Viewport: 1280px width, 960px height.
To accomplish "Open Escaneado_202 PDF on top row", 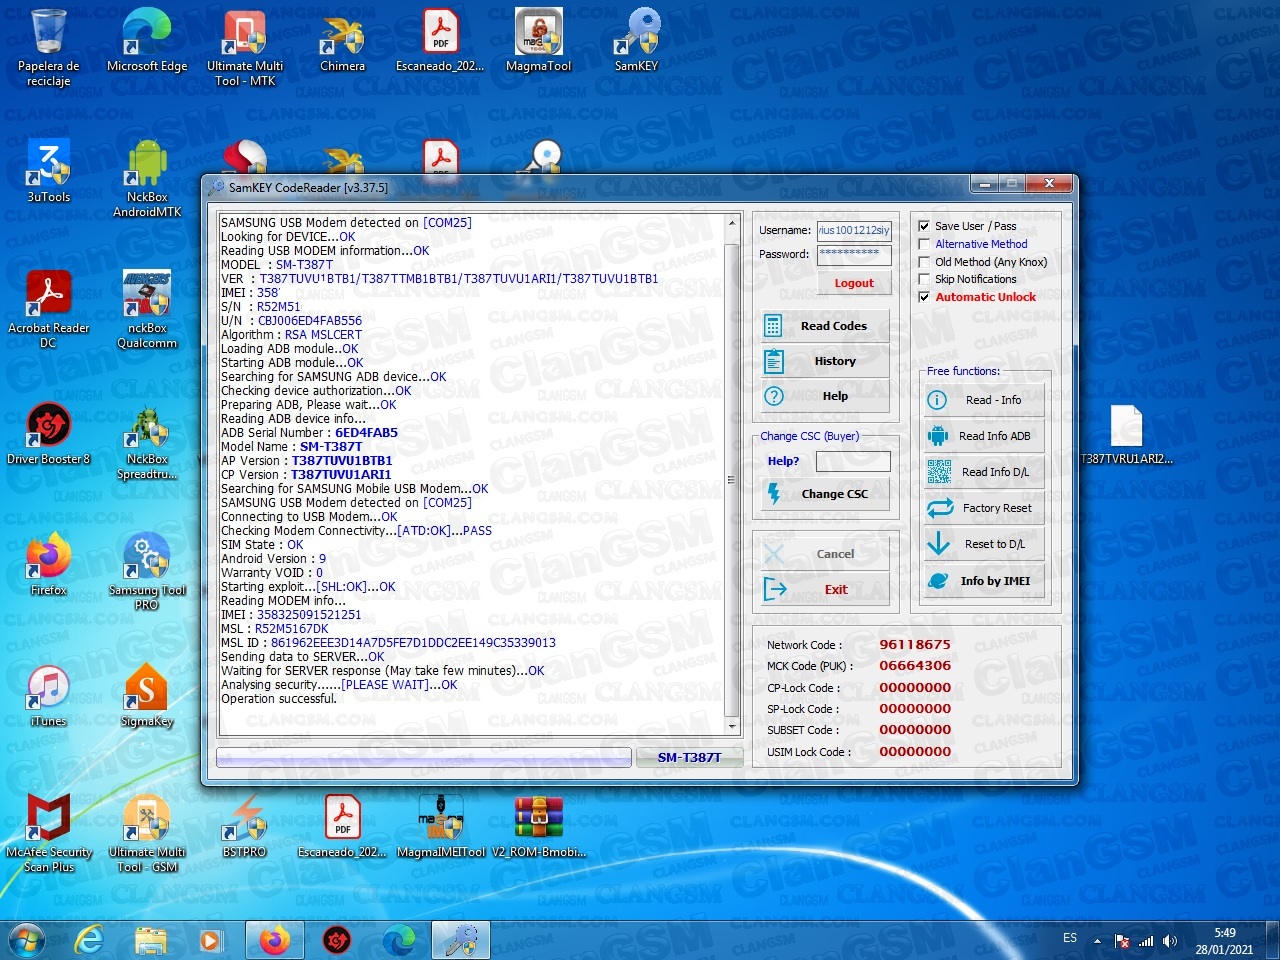I will click(440, 40).
